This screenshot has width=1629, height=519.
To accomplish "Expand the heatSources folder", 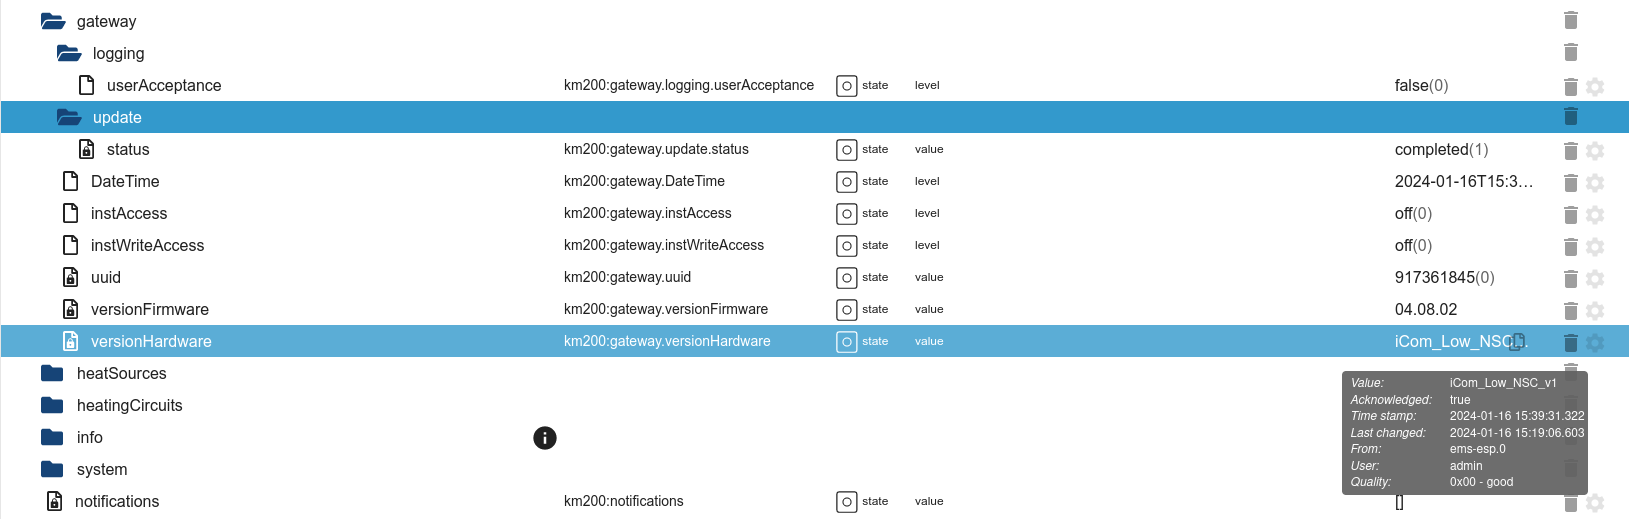I will pyautogui.click(x=52, y=373).
